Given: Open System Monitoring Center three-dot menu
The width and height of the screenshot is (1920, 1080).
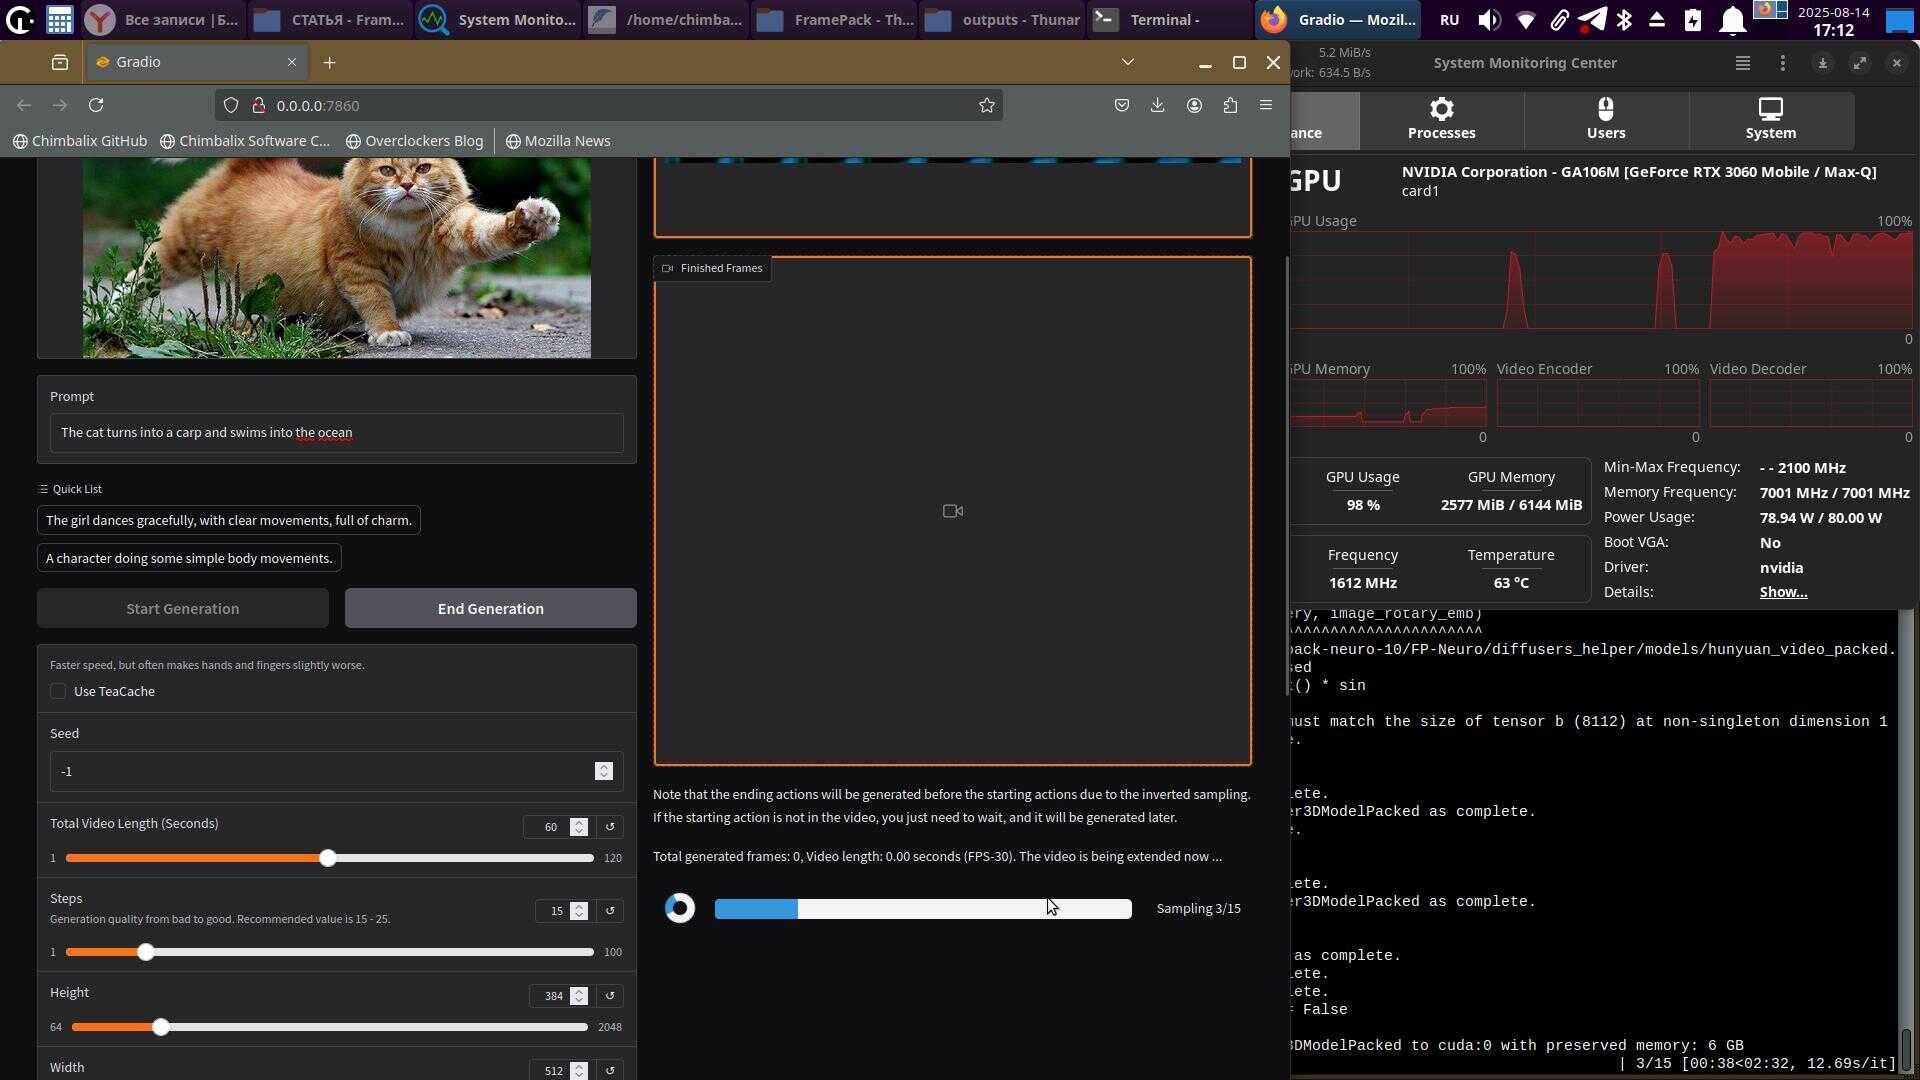Looking at the screenshot, I should coord(1782,63).
